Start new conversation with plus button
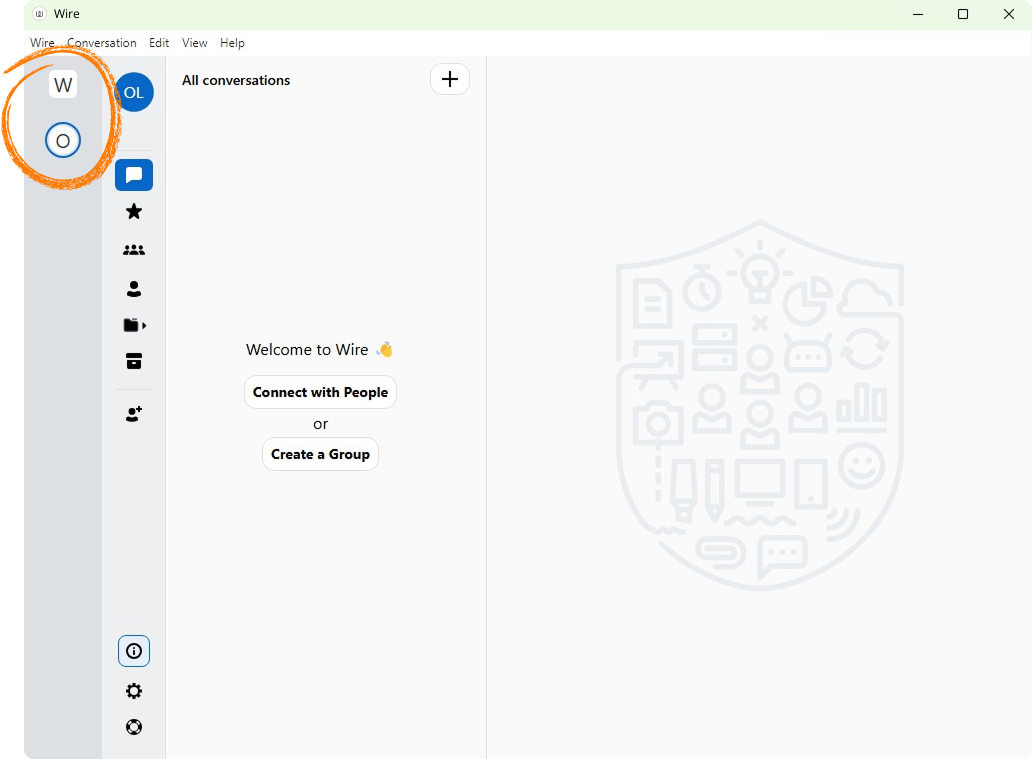The height and width of the screenshot is (759, 1032). coord(450,79)
